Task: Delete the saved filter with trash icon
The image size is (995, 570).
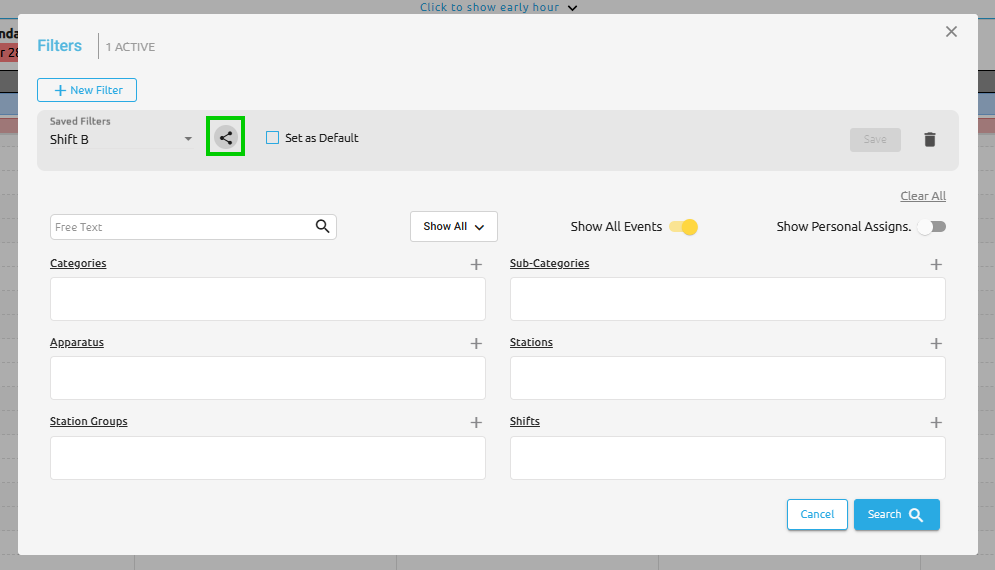Action: (929, 140)
